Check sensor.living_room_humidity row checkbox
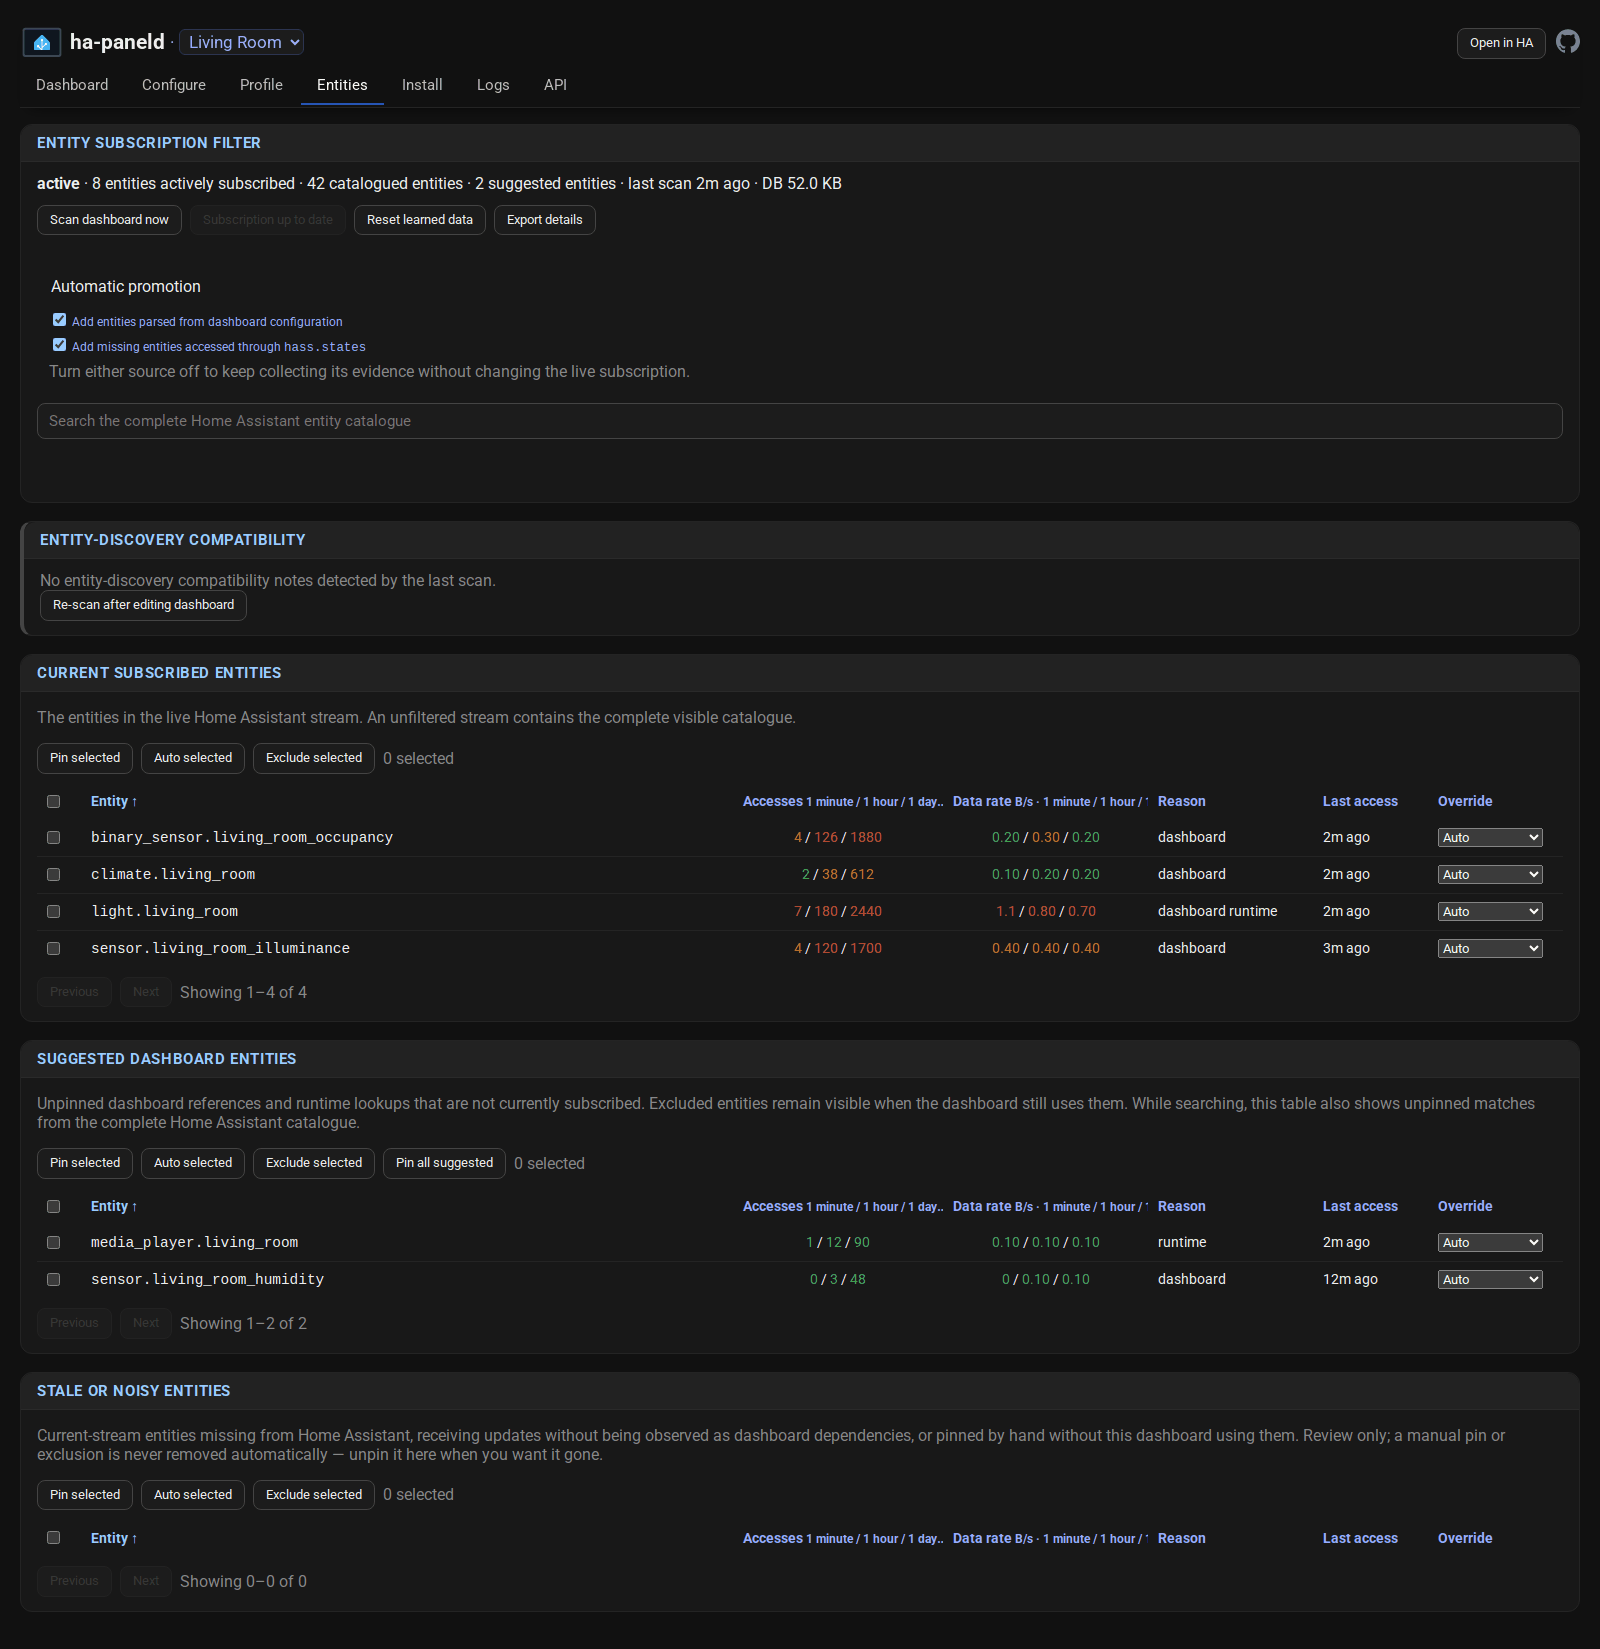This screenshot has width=1600, height=1649. (54, 1279)
